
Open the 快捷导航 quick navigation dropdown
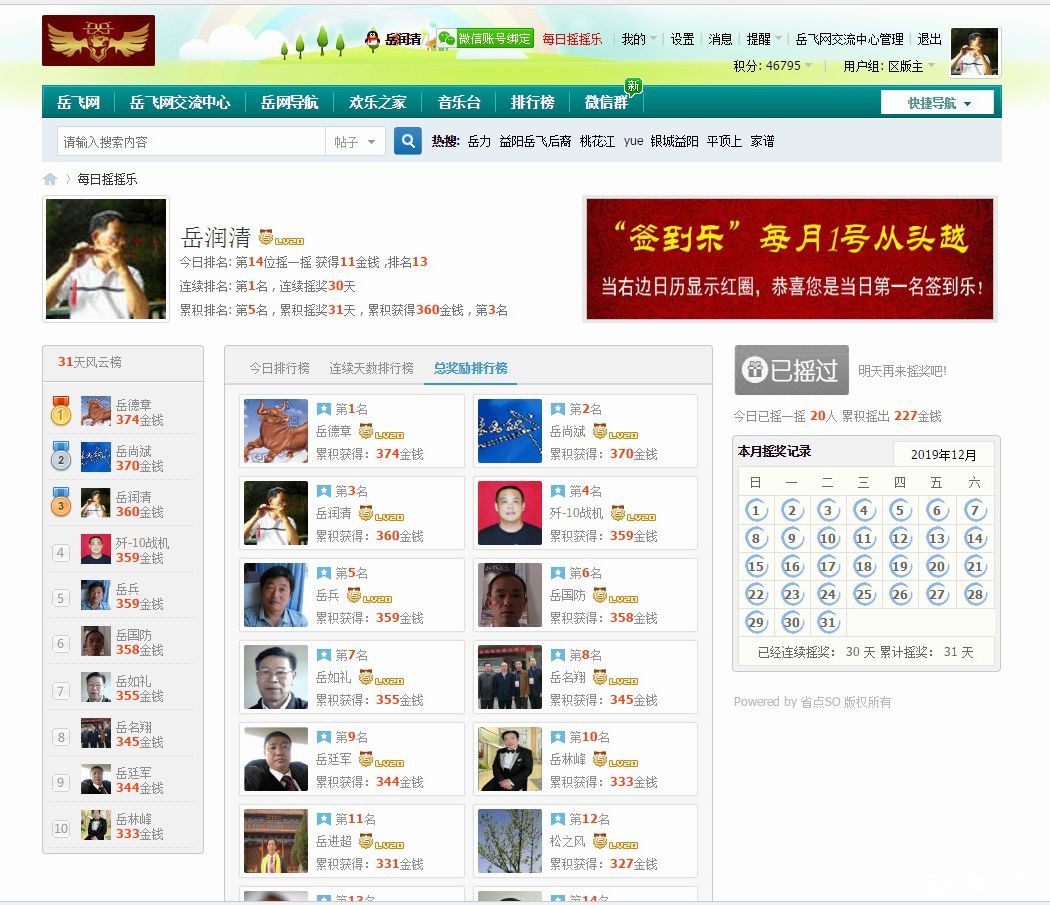tap(938, 103)
